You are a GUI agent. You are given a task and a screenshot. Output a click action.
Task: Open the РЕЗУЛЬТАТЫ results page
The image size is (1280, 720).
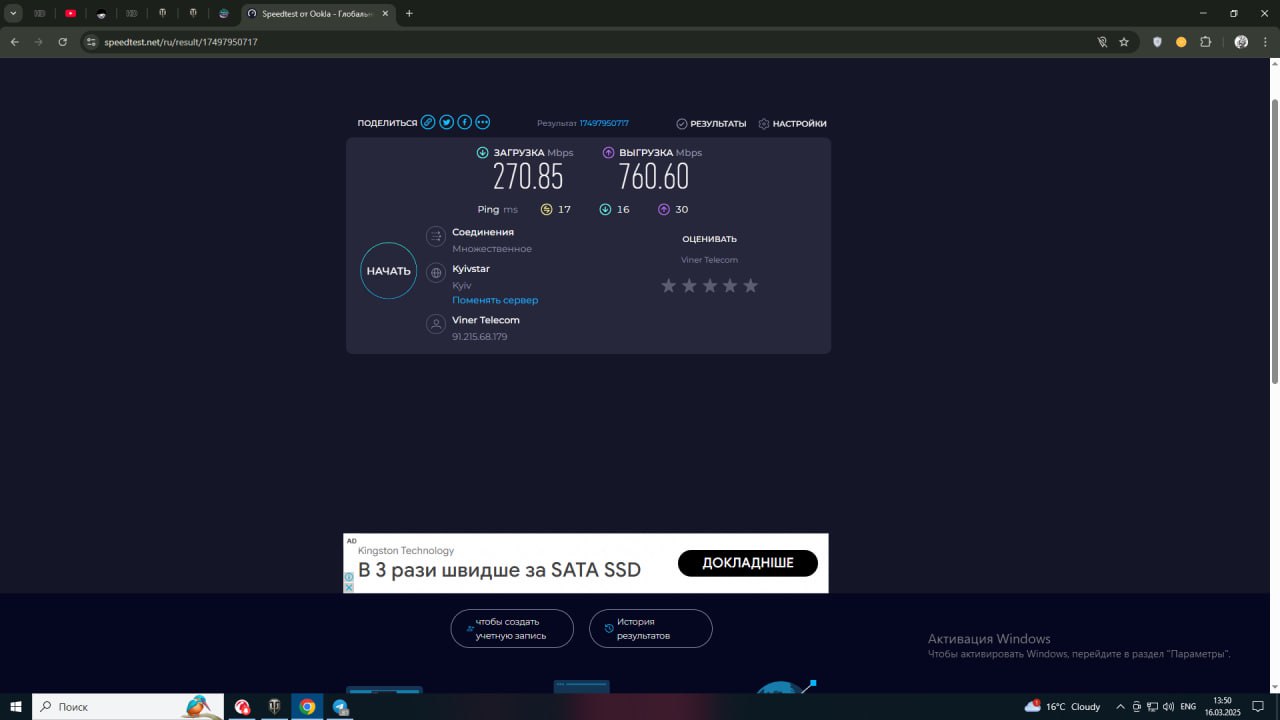(x=711, y=124)
